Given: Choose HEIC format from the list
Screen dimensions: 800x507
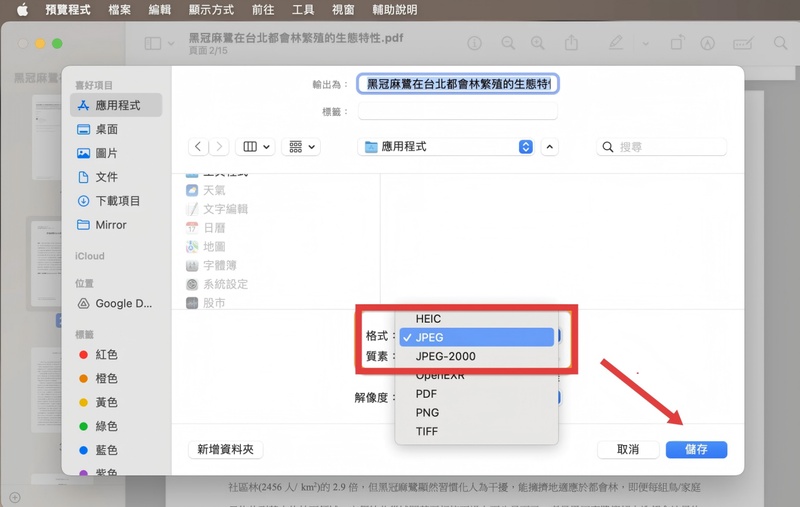Looking at the screenshot, I should (428, 319).
